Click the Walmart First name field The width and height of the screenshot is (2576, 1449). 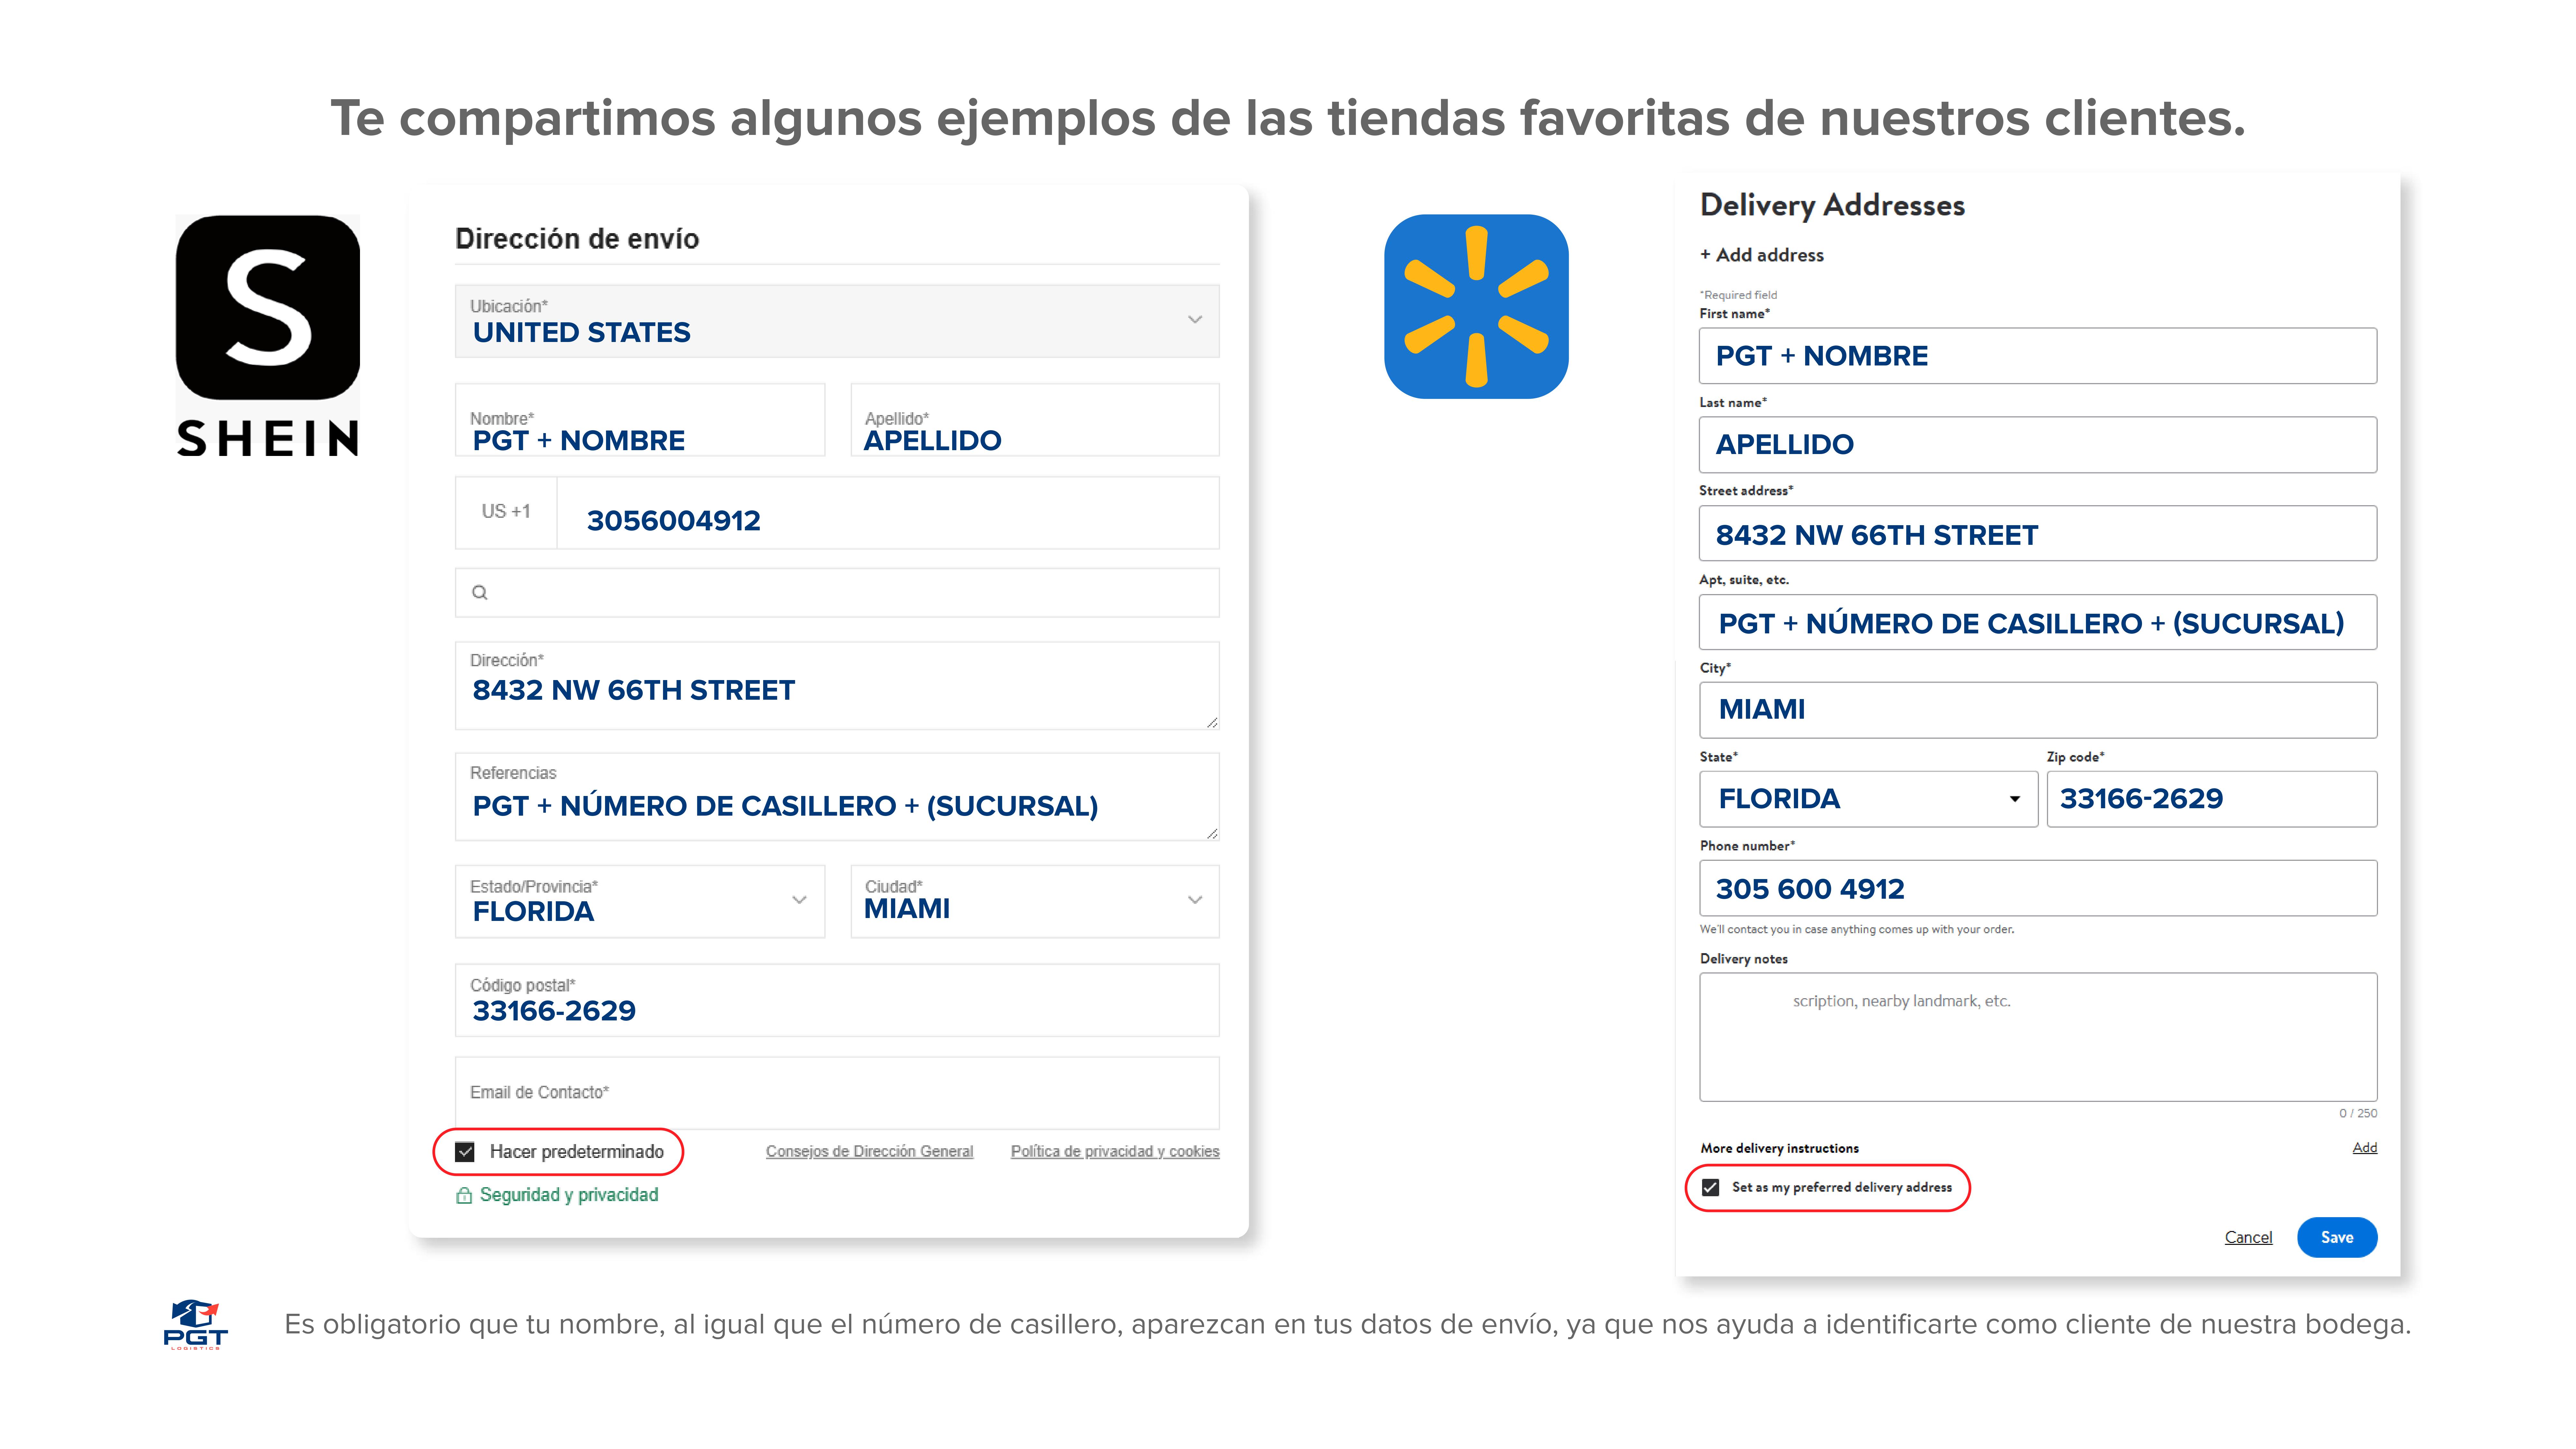2038,356
